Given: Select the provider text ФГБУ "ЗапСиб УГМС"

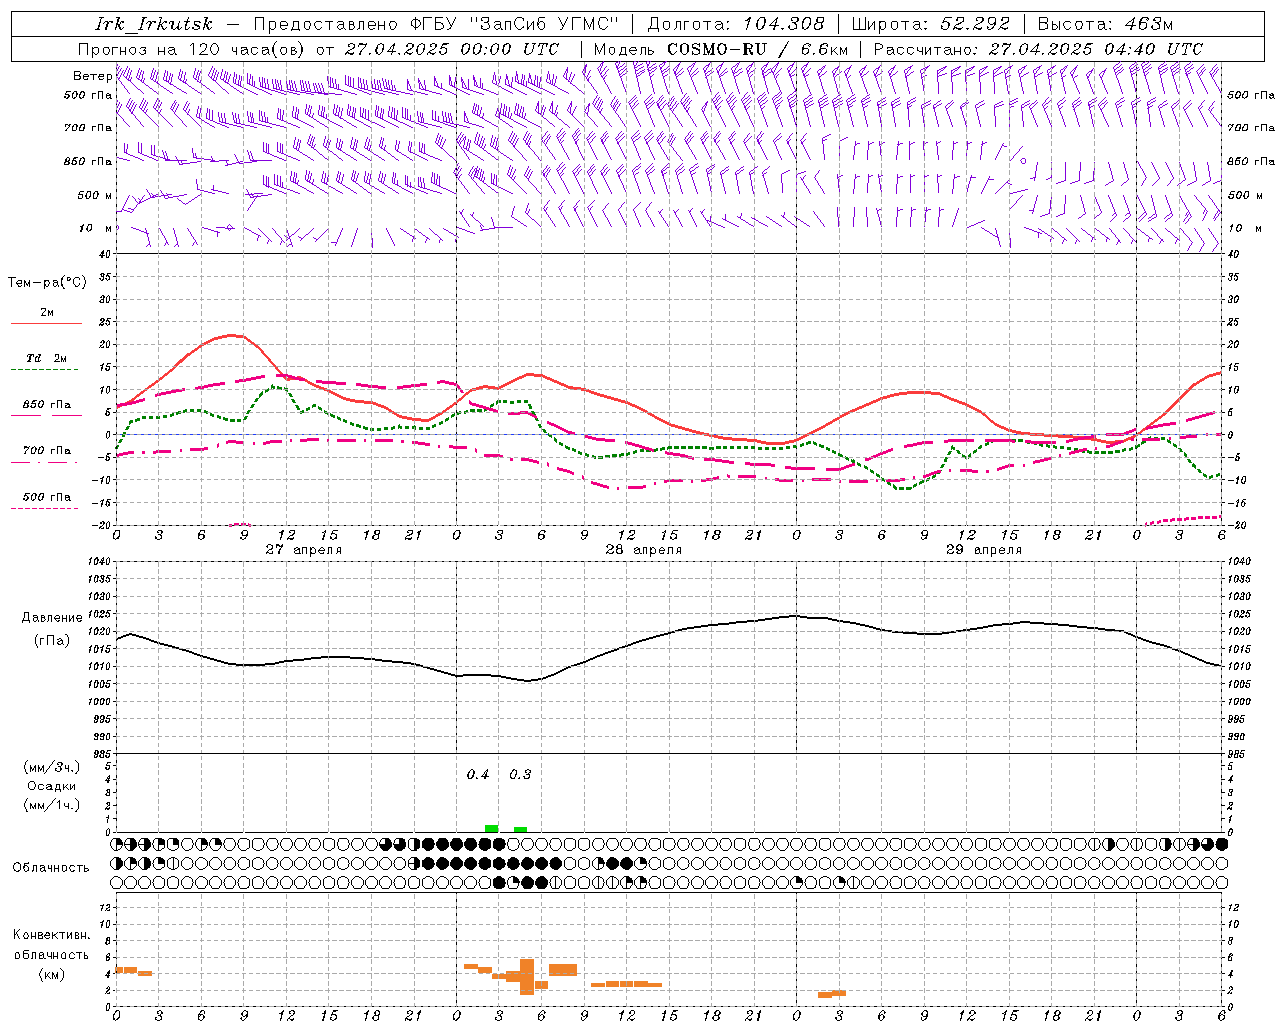Looking at the screenshot, I should 515,24.
